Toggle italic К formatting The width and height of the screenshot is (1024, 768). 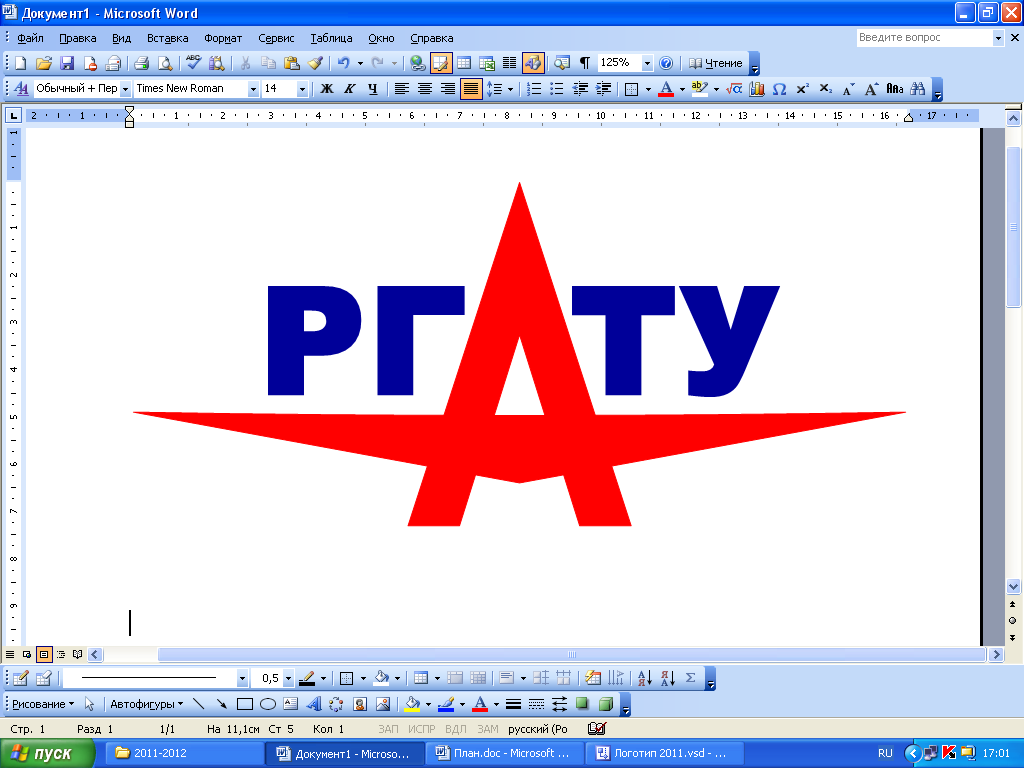point(350,89)
